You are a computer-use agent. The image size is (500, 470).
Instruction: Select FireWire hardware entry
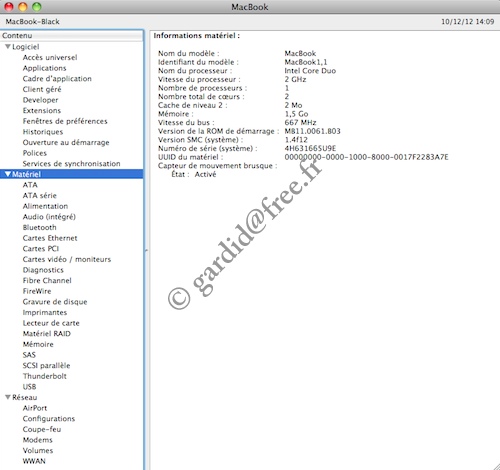point(37,291)
